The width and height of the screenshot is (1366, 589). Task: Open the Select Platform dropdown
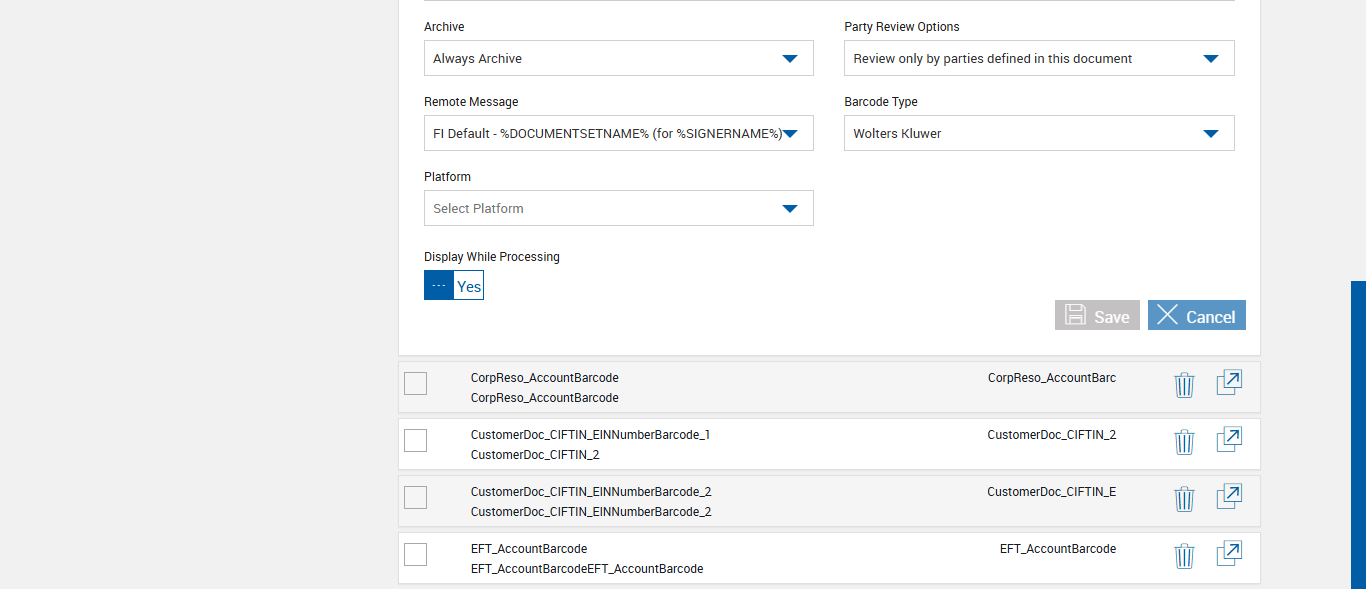618,208
